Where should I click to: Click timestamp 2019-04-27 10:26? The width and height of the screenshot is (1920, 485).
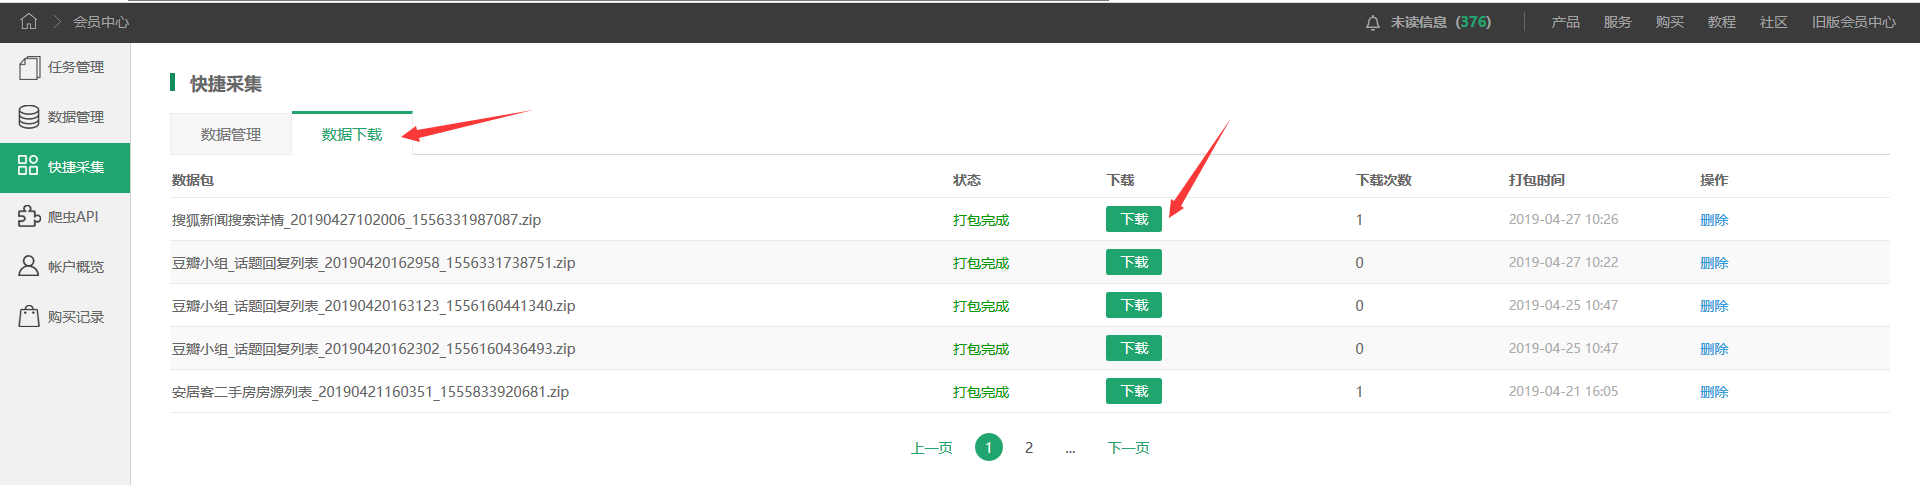tap(1563, 219)
